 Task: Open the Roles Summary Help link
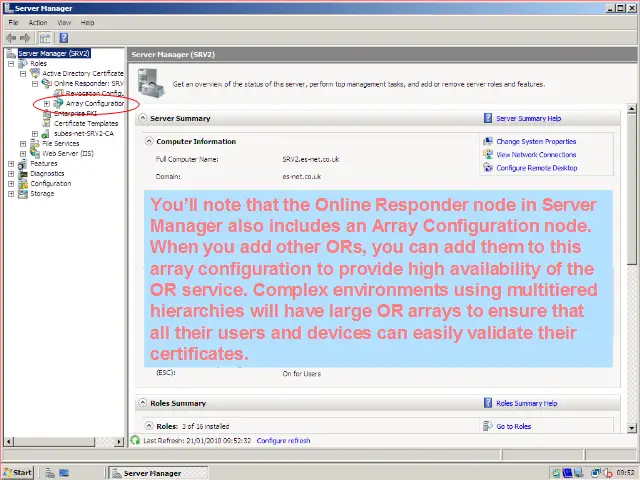(x=527, y=403)
